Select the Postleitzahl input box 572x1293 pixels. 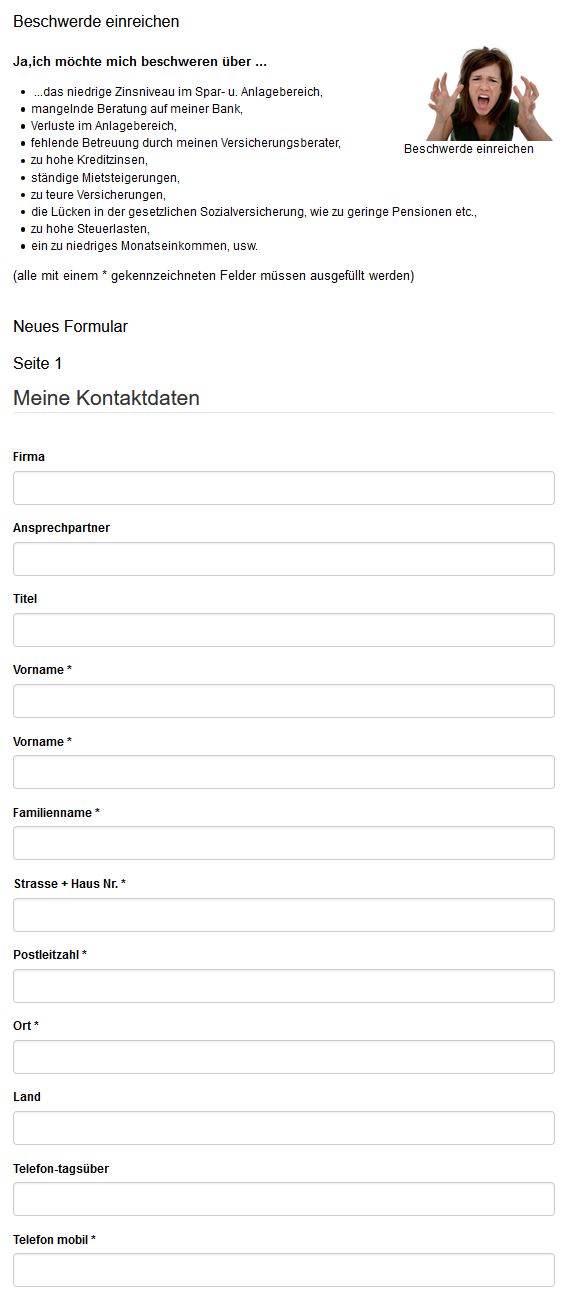(283, 986)
